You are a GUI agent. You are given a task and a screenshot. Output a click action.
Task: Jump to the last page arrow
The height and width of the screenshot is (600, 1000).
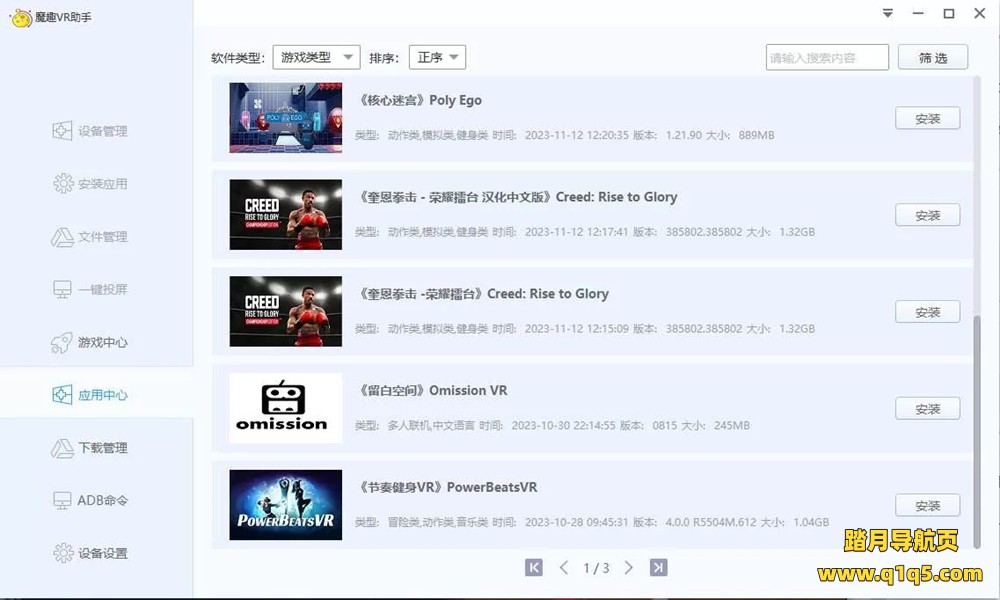point(658,566)
